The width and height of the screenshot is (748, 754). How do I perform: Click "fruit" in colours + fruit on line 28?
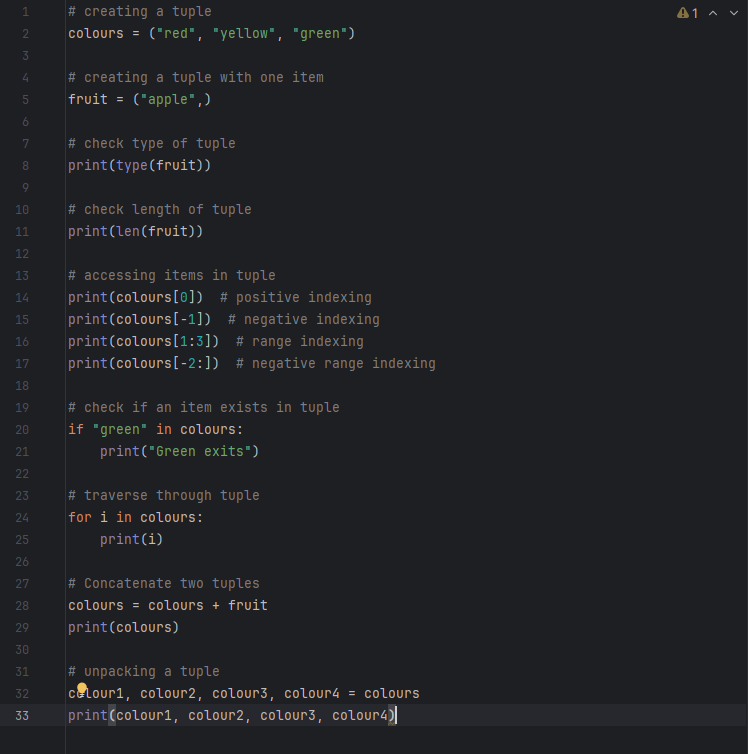pos(248,605)
